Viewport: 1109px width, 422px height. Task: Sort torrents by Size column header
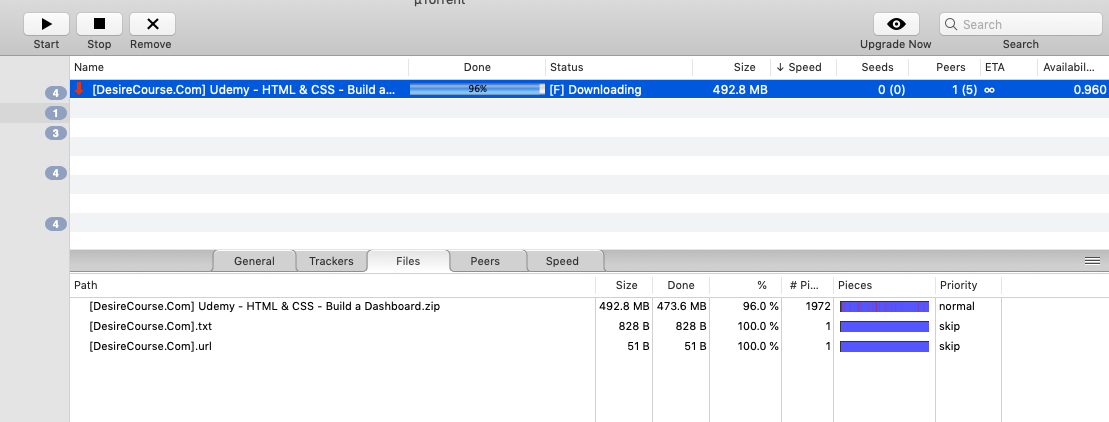(x=731, y=67)
